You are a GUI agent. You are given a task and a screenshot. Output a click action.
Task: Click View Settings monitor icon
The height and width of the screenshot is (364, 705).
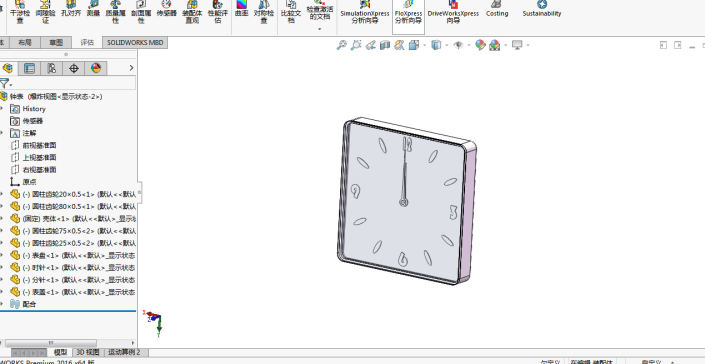(517, 45)
